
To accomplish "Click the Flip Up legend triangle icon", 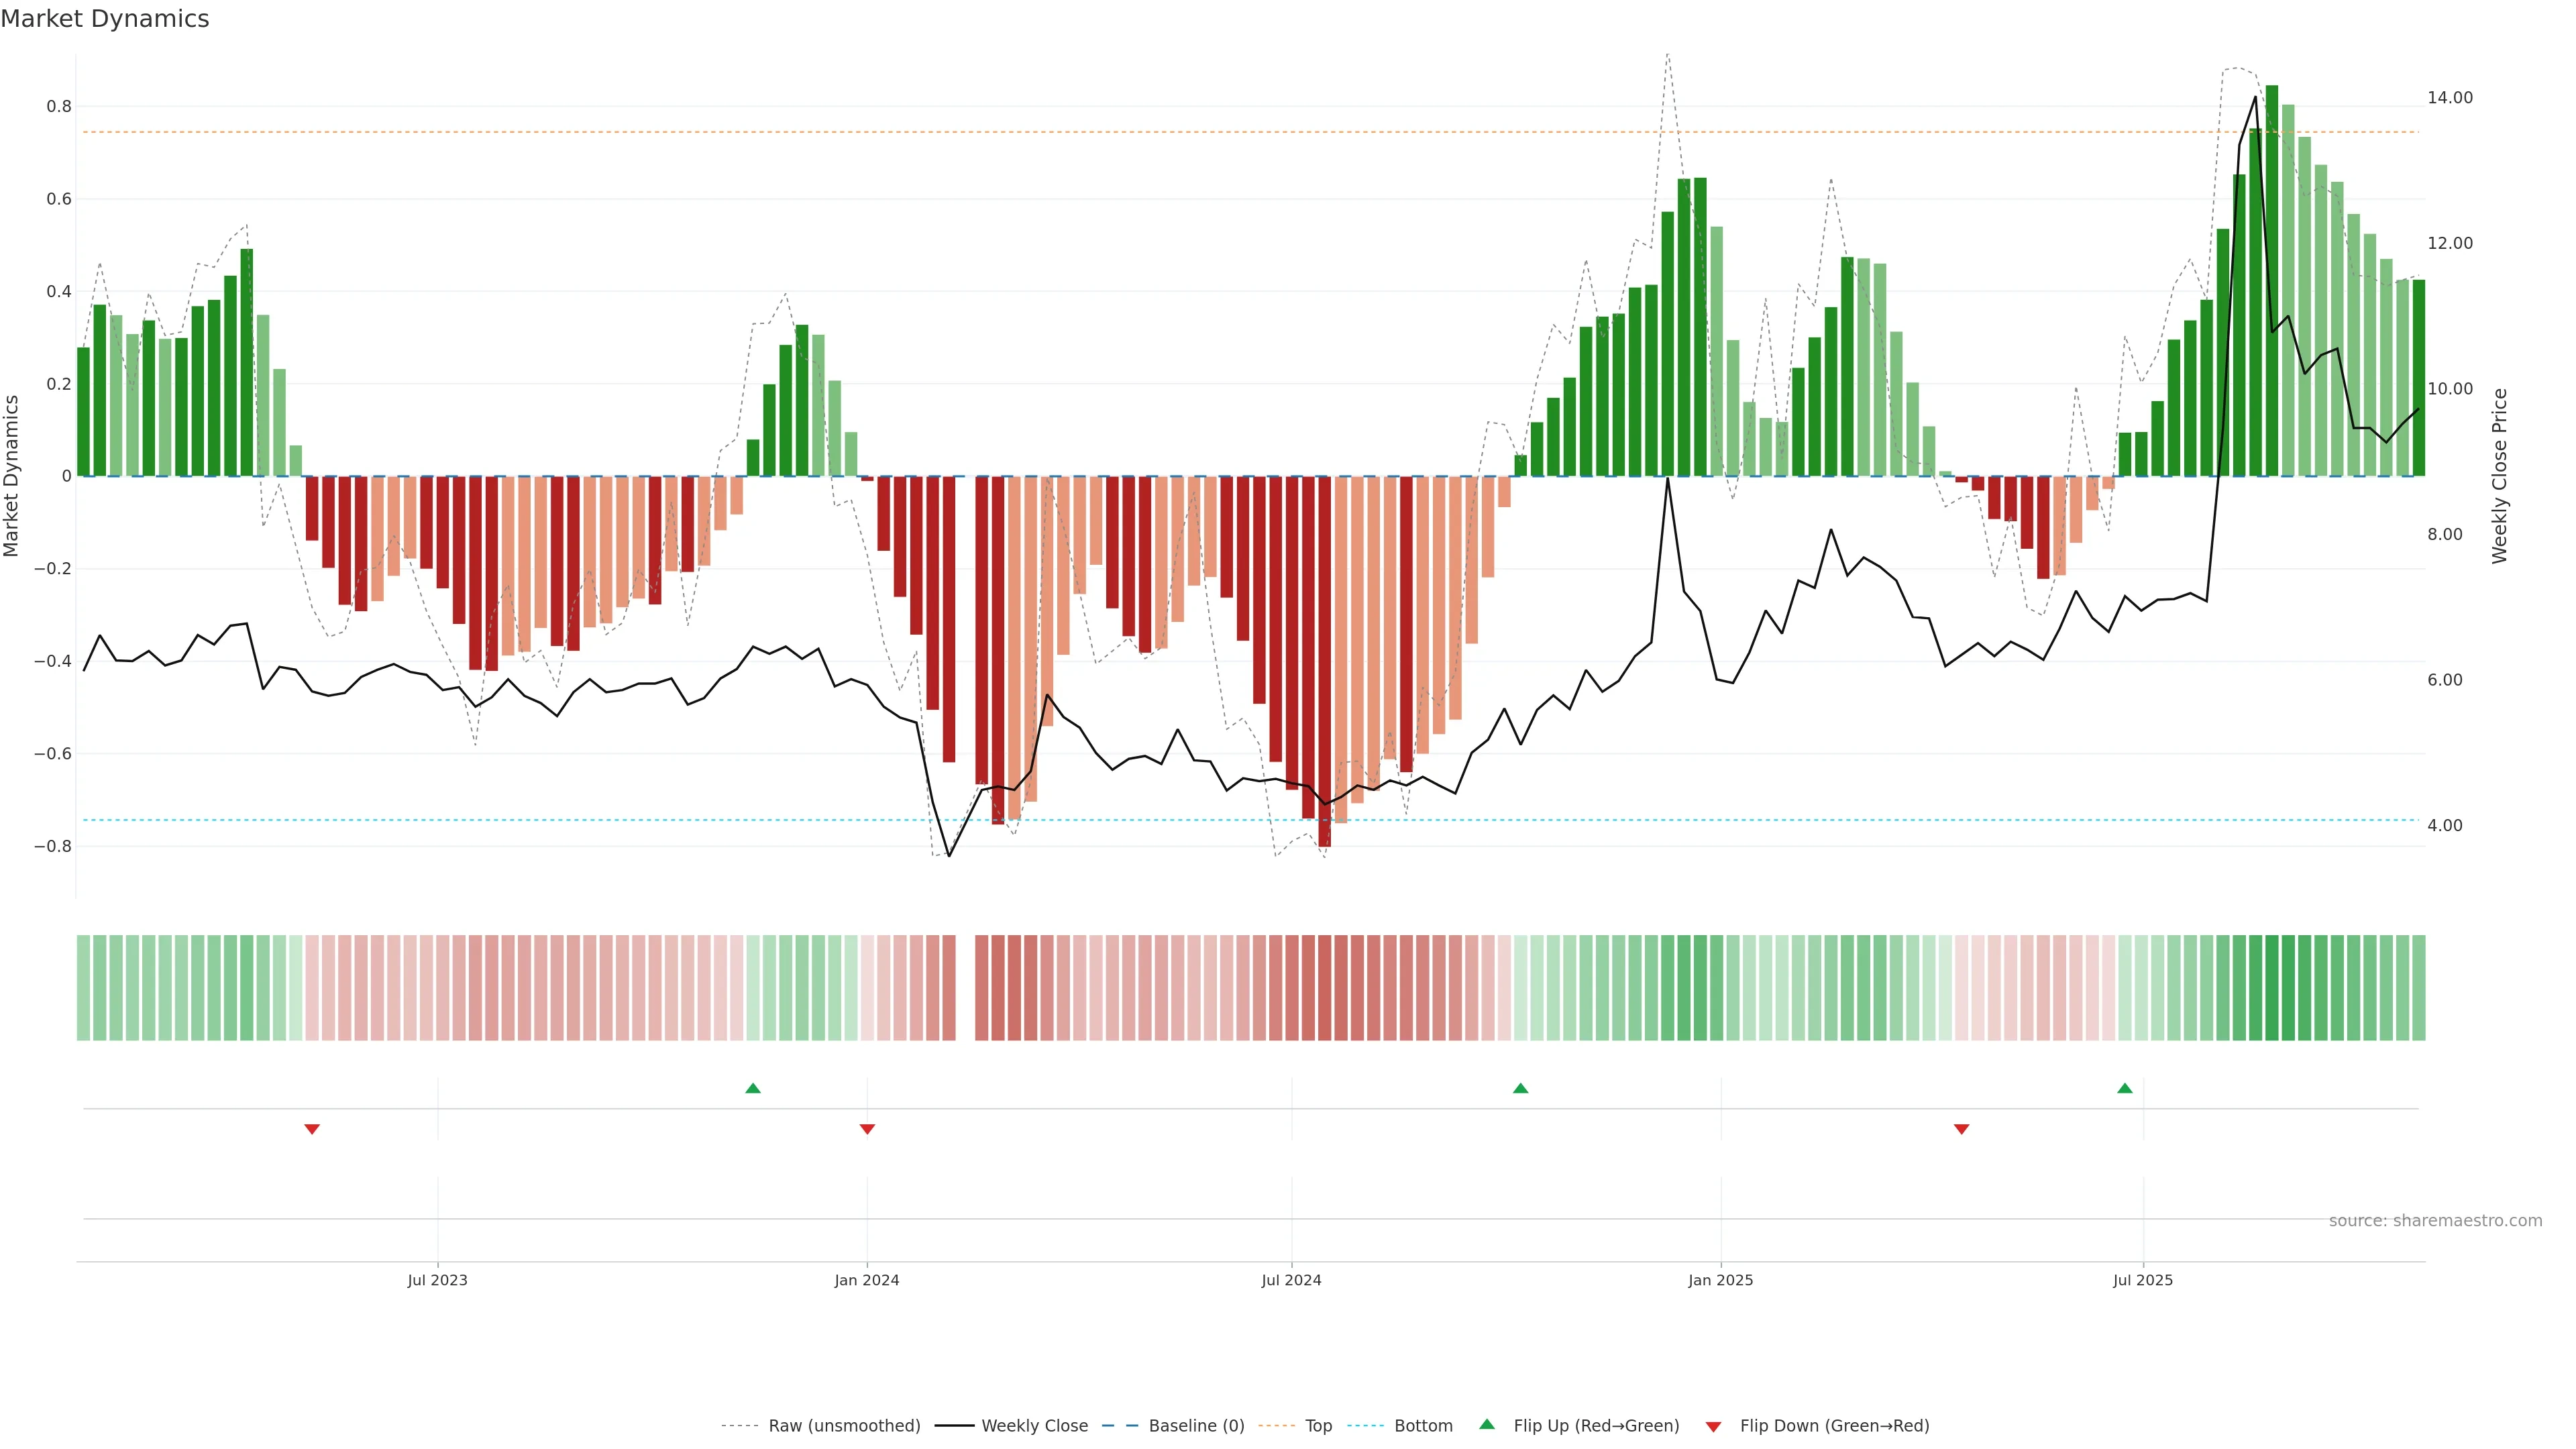I will pos(1487,1424).
